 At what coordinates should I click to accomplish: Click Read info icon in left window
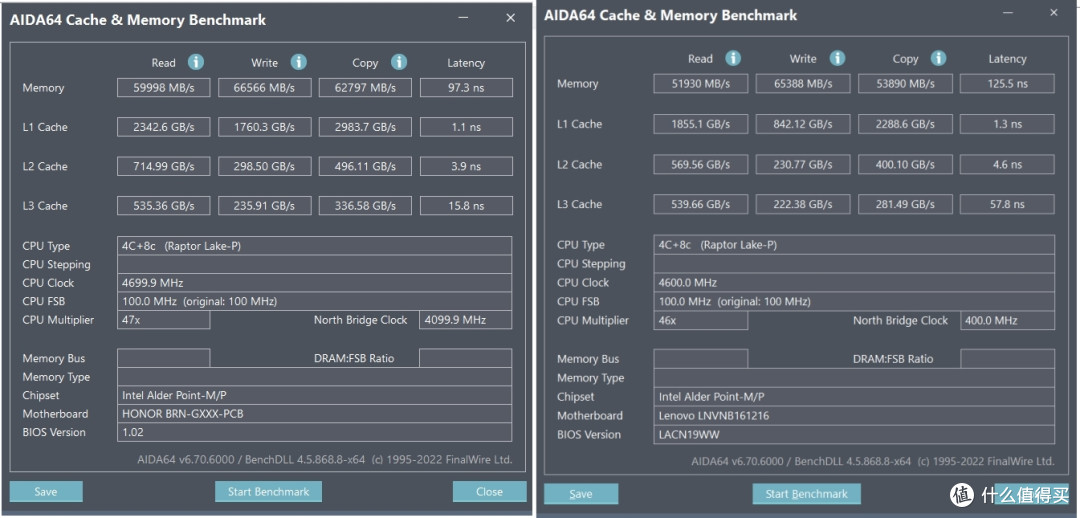(x=196, y=63)
